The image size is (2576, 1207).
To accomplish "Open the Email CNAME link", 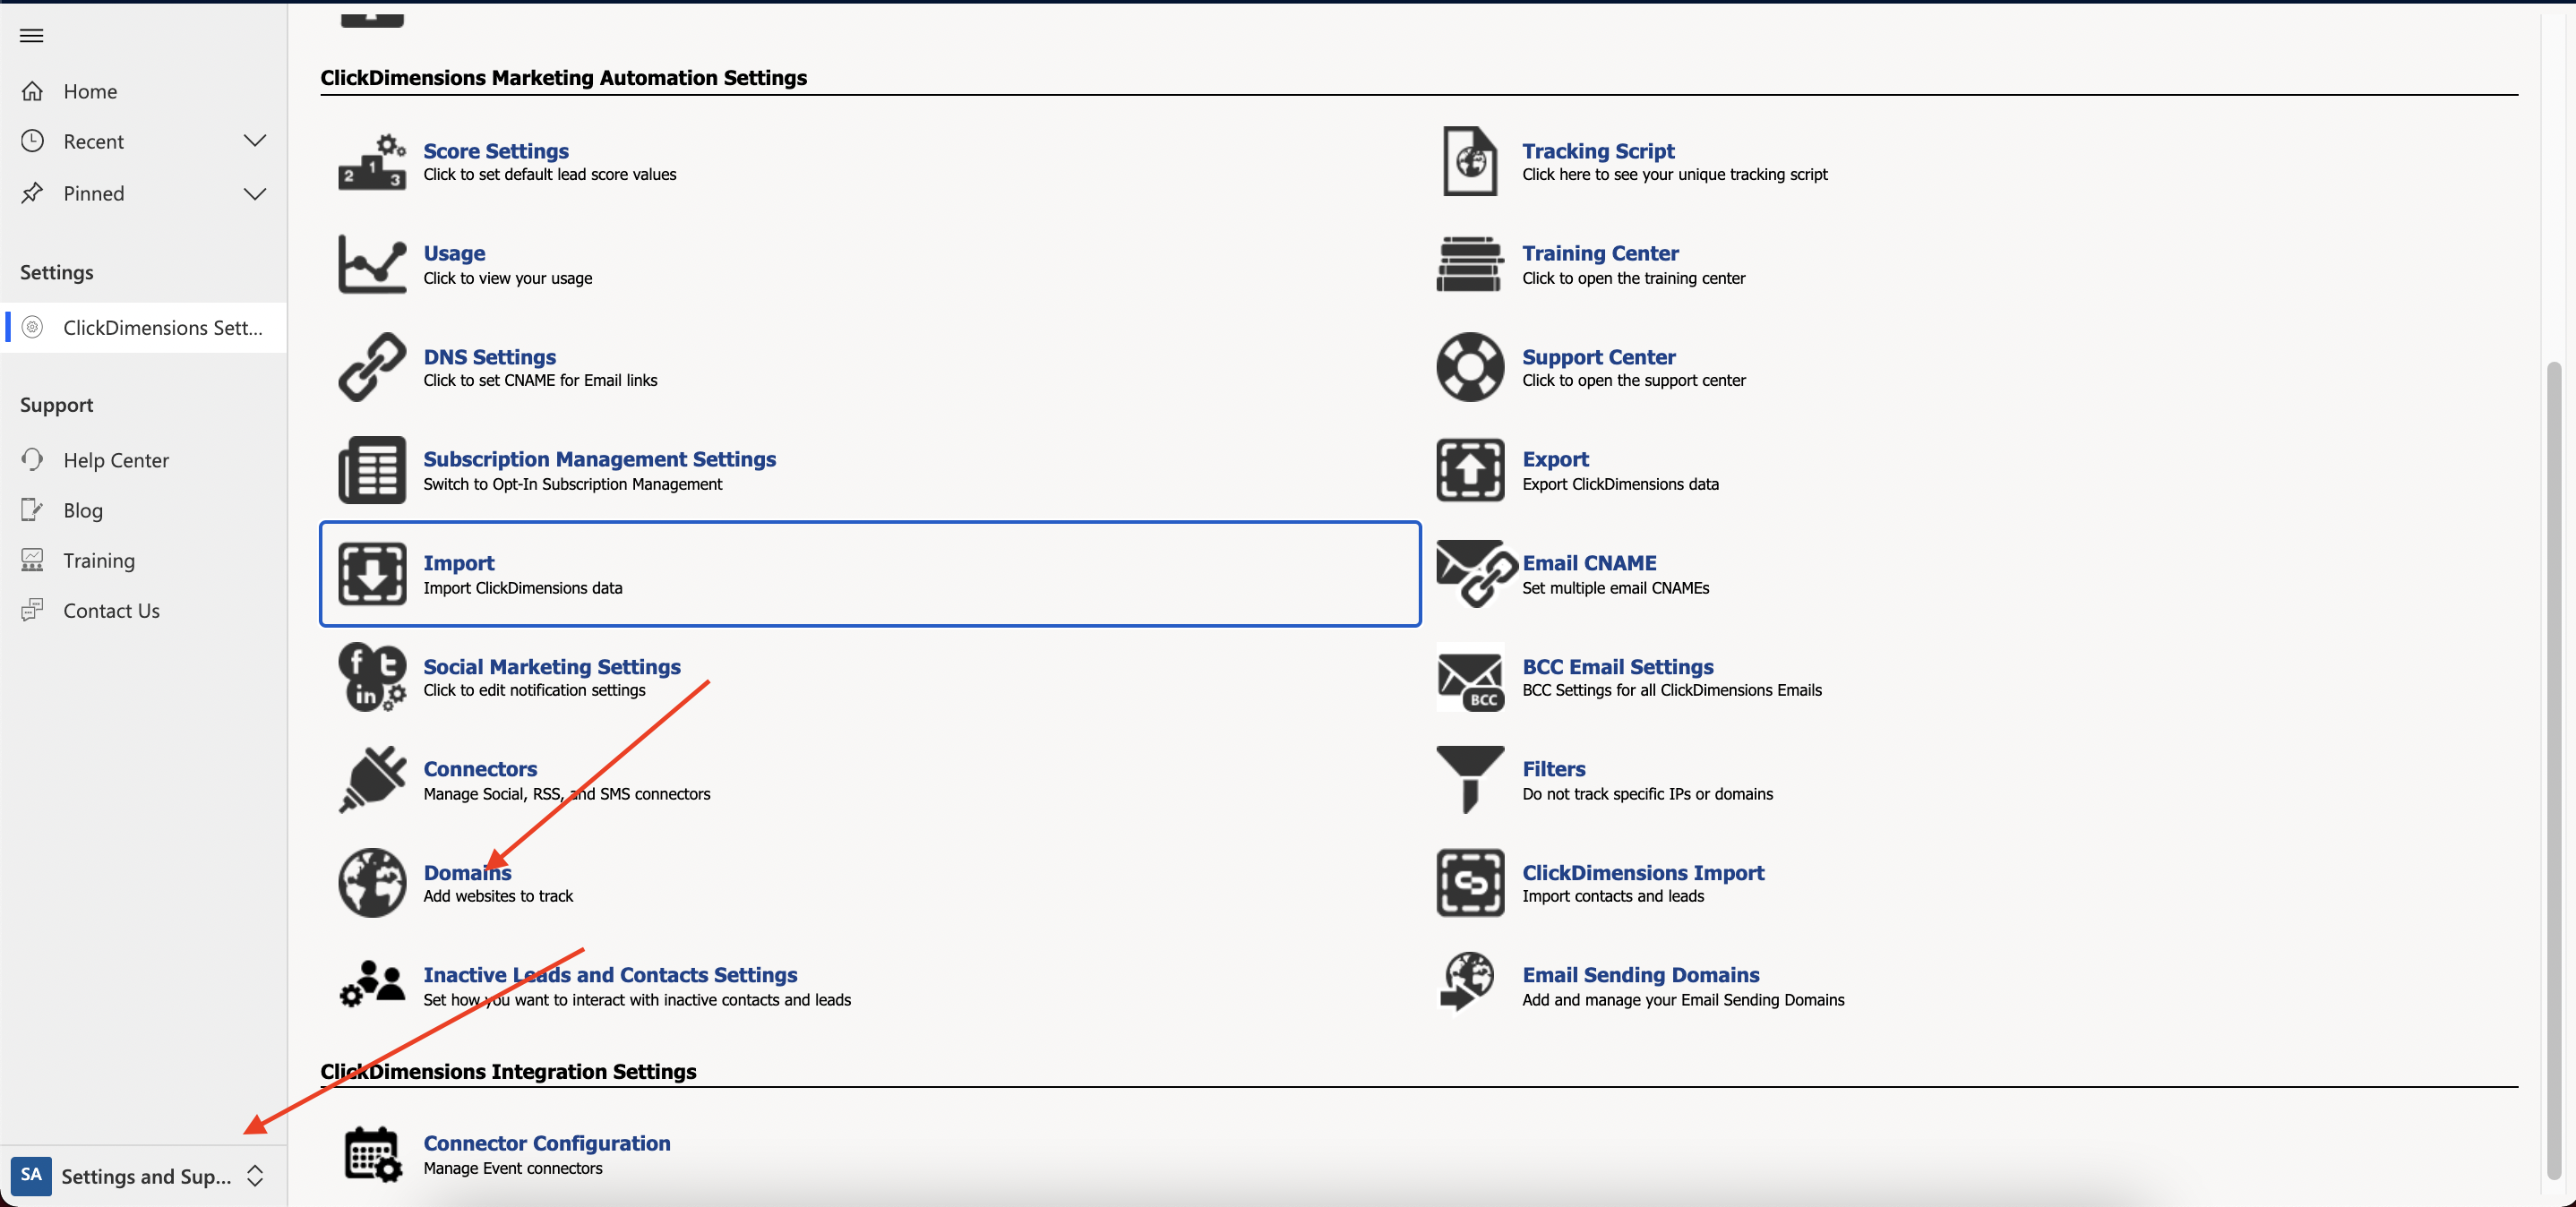I will click(x=1589, y=563).
